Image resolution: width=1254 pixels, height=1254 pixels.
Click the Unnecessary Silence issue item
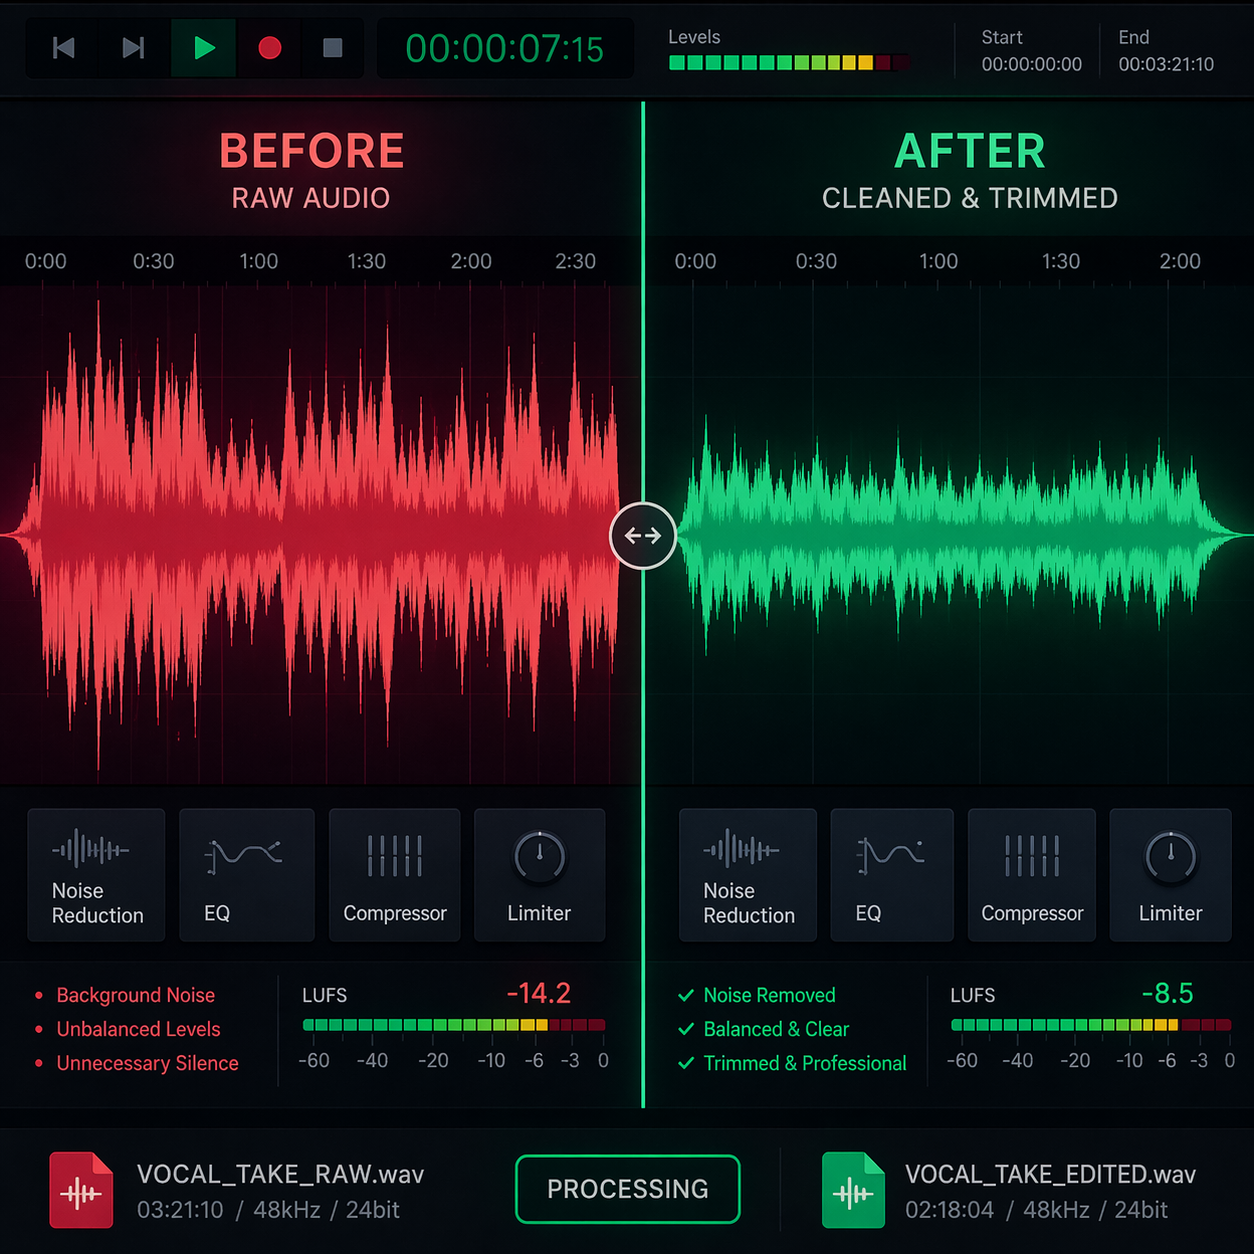click(x=137, y=1063)
